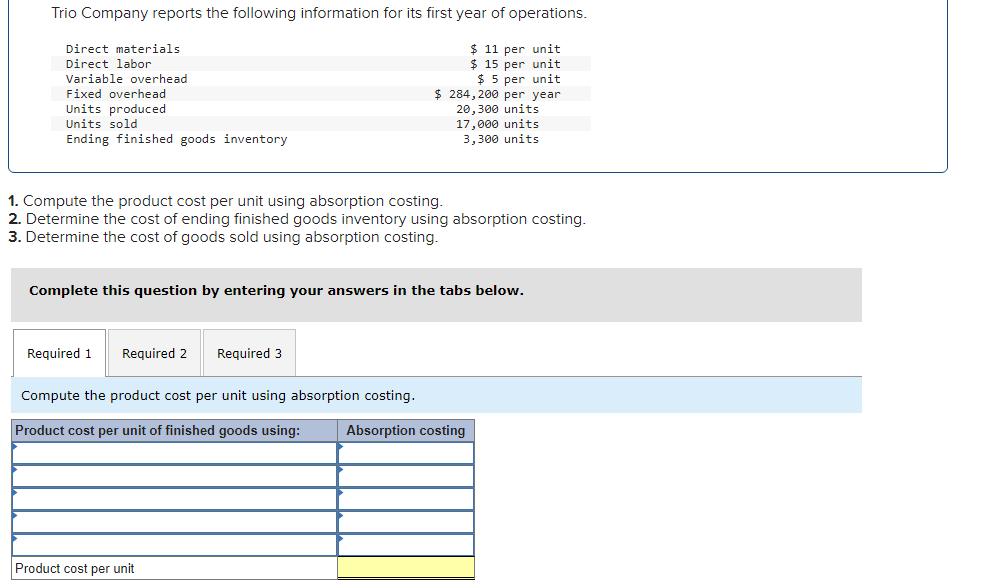Click the second Absorption costing amount field
This screenshot has height=588, width=982.
point(405,475)
